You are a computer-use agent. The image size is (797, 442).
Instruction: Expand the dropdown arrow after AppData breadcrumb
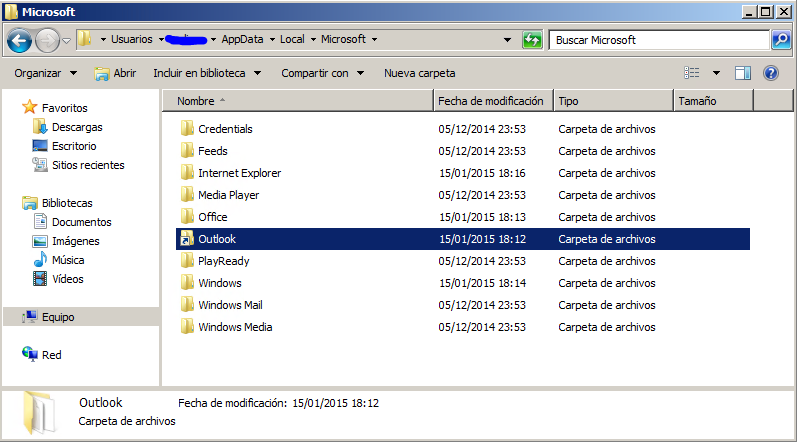point(272,40)
